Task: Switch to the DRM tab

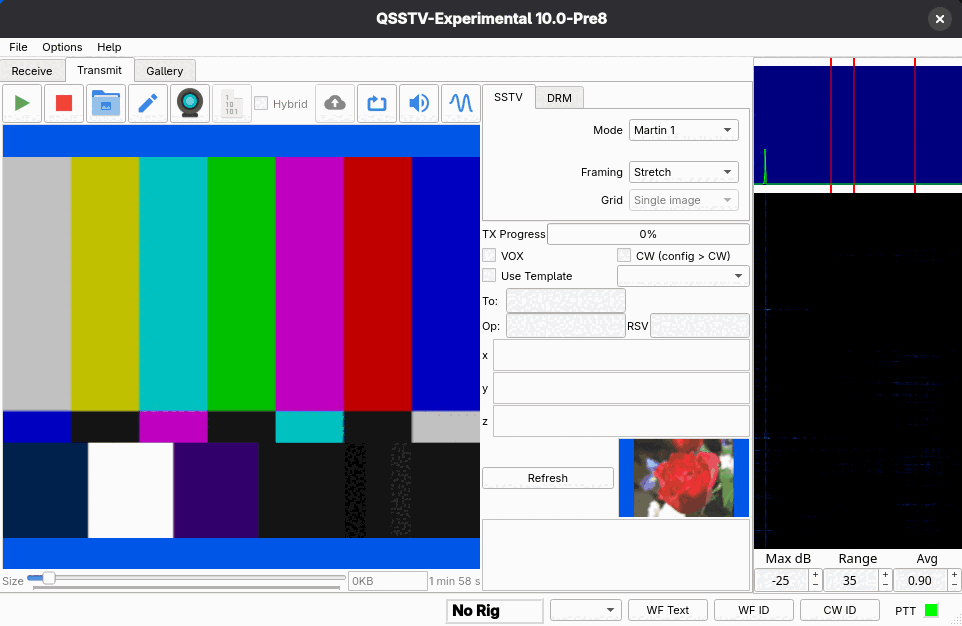Action: (559, 98)
